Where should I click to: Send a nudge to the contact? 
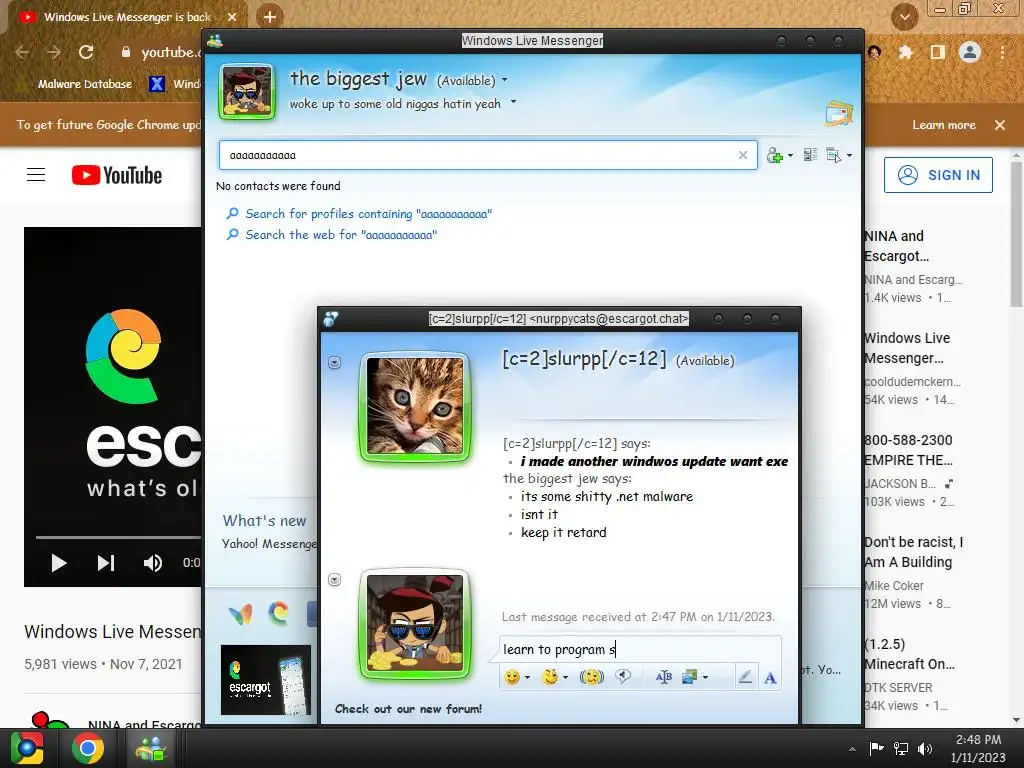(x=592, y=677)
